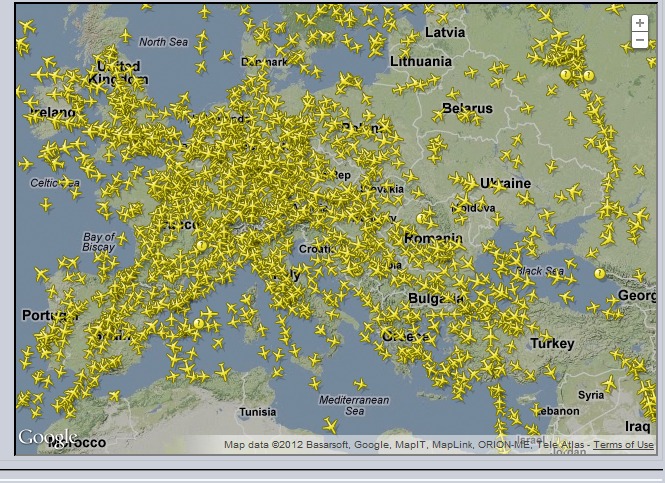Screen dimensions: 665x483
Task: Select right yellow marker in Russia pair
Action: pos(589,75)
